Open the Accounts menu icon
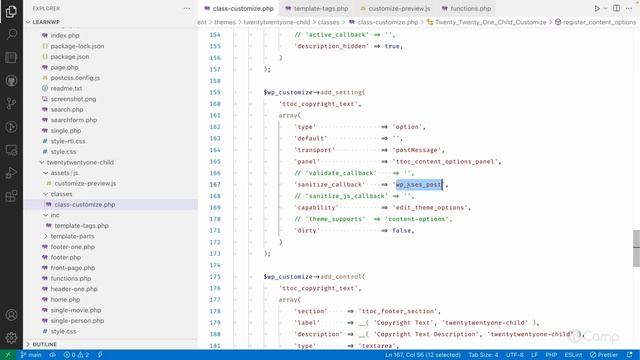This screenshot has width=640, height=360. point(11,315)
